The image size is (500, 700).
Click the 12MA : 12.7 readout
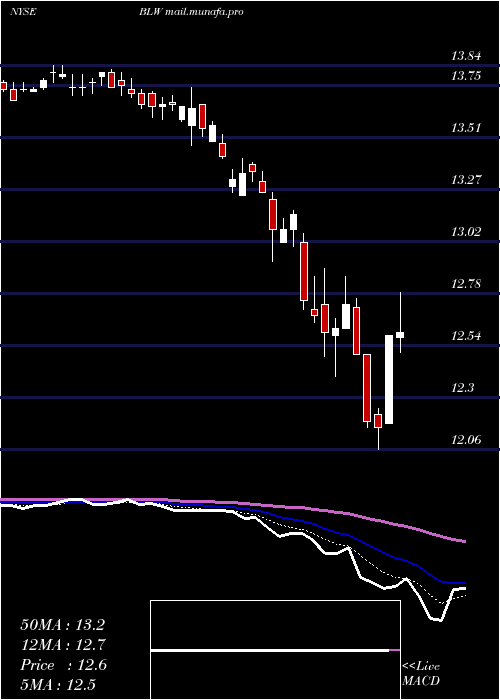coord(62,645)
